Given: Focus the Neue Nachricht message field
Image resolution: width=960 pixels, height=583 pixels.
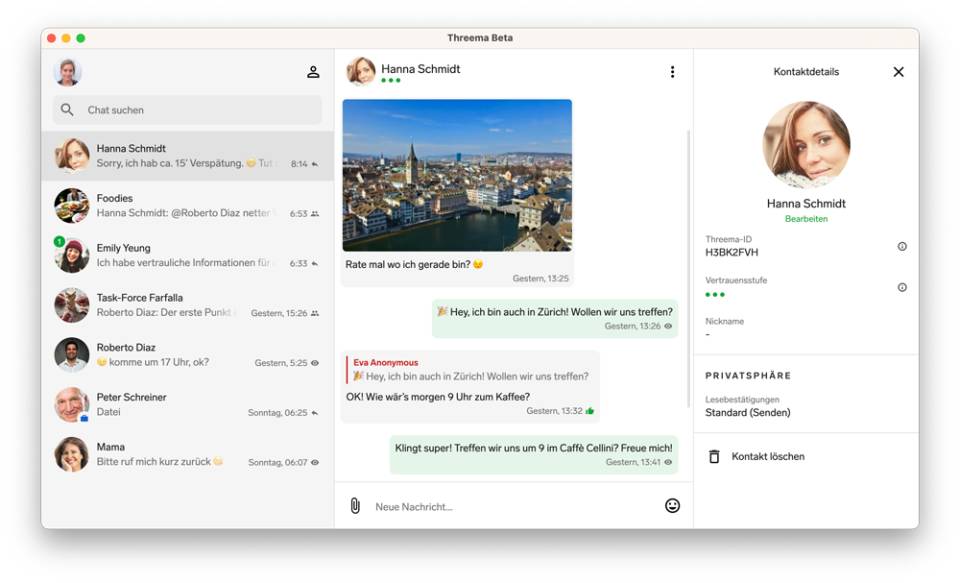Looking at the screenshot, I should [x=514, y=506].
